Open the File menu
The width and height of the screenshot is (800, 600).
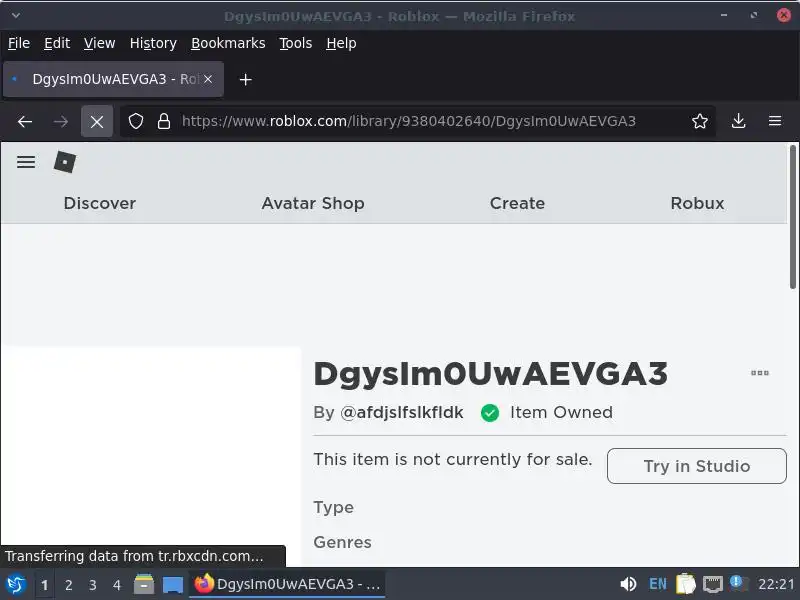(19, 43)
